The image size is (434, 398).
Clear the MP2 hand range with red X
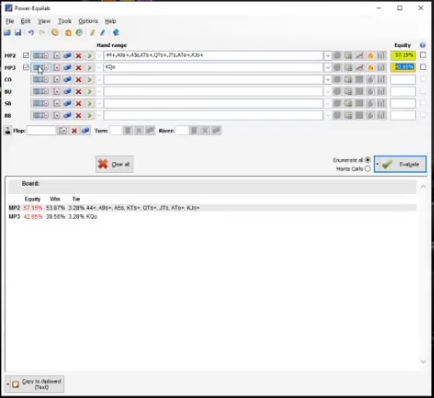pos(79,56)
